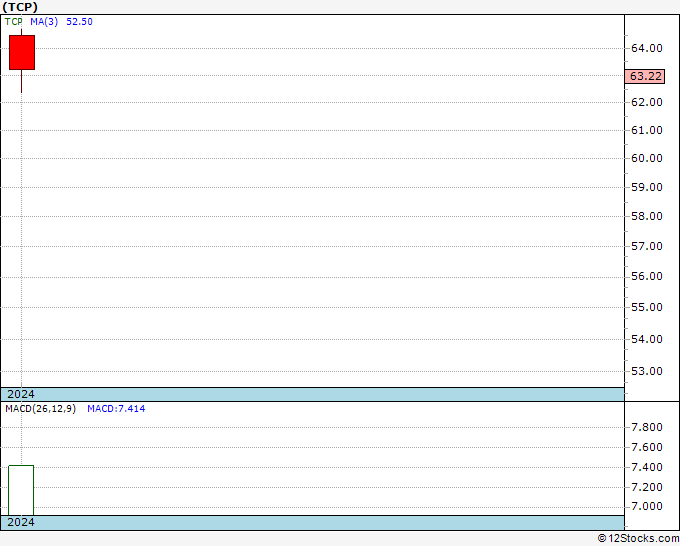The image size is (680, 546).
Task: Click the red TCP candlestick body
Action: [x=22, y=52]
